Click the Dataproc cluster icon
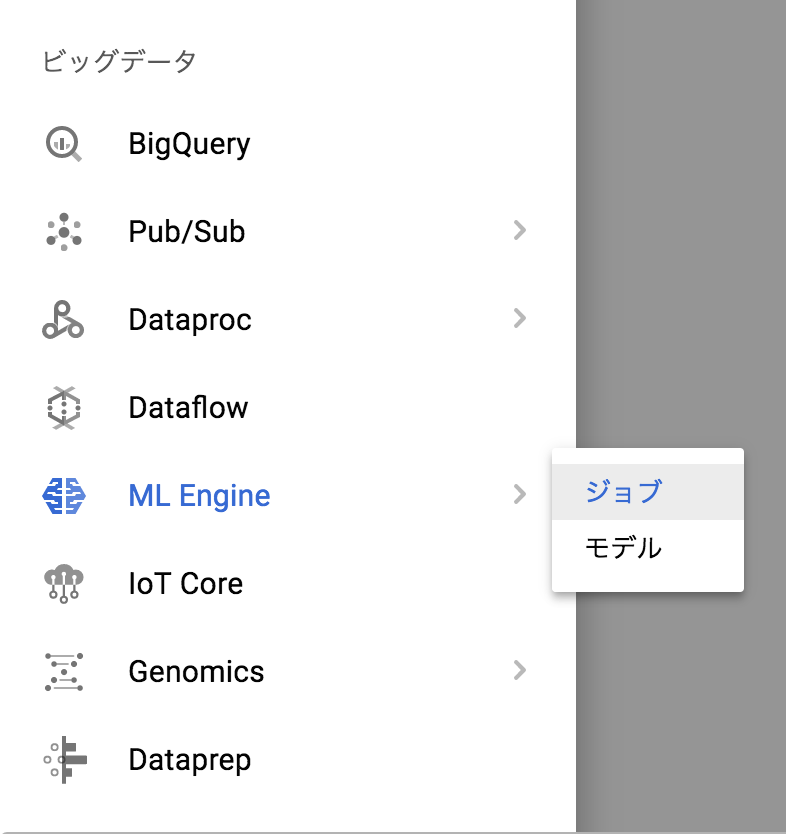Screen dimensions: 786x834 click(63, 320)
